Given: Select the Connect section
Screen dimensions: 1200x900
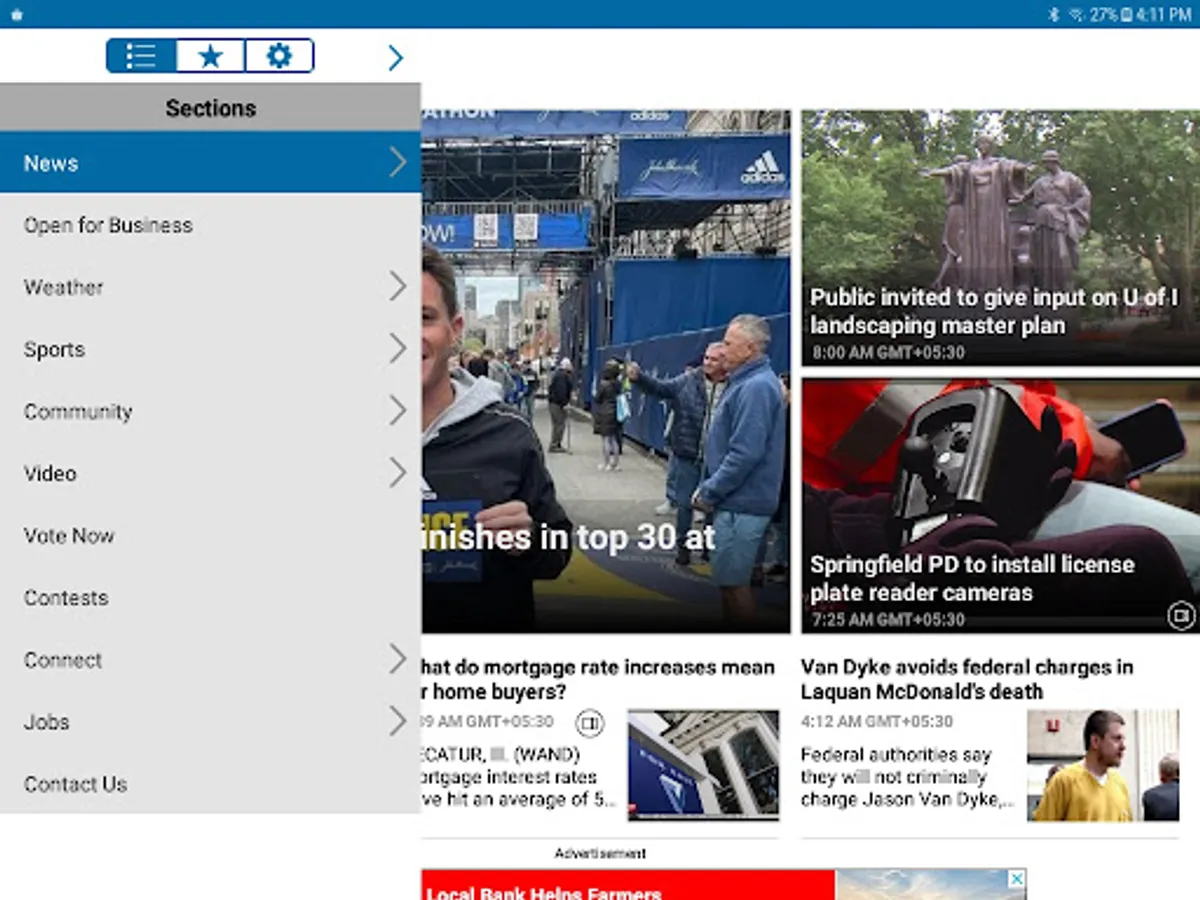Looking at the screenshot, I should [210, 659].
